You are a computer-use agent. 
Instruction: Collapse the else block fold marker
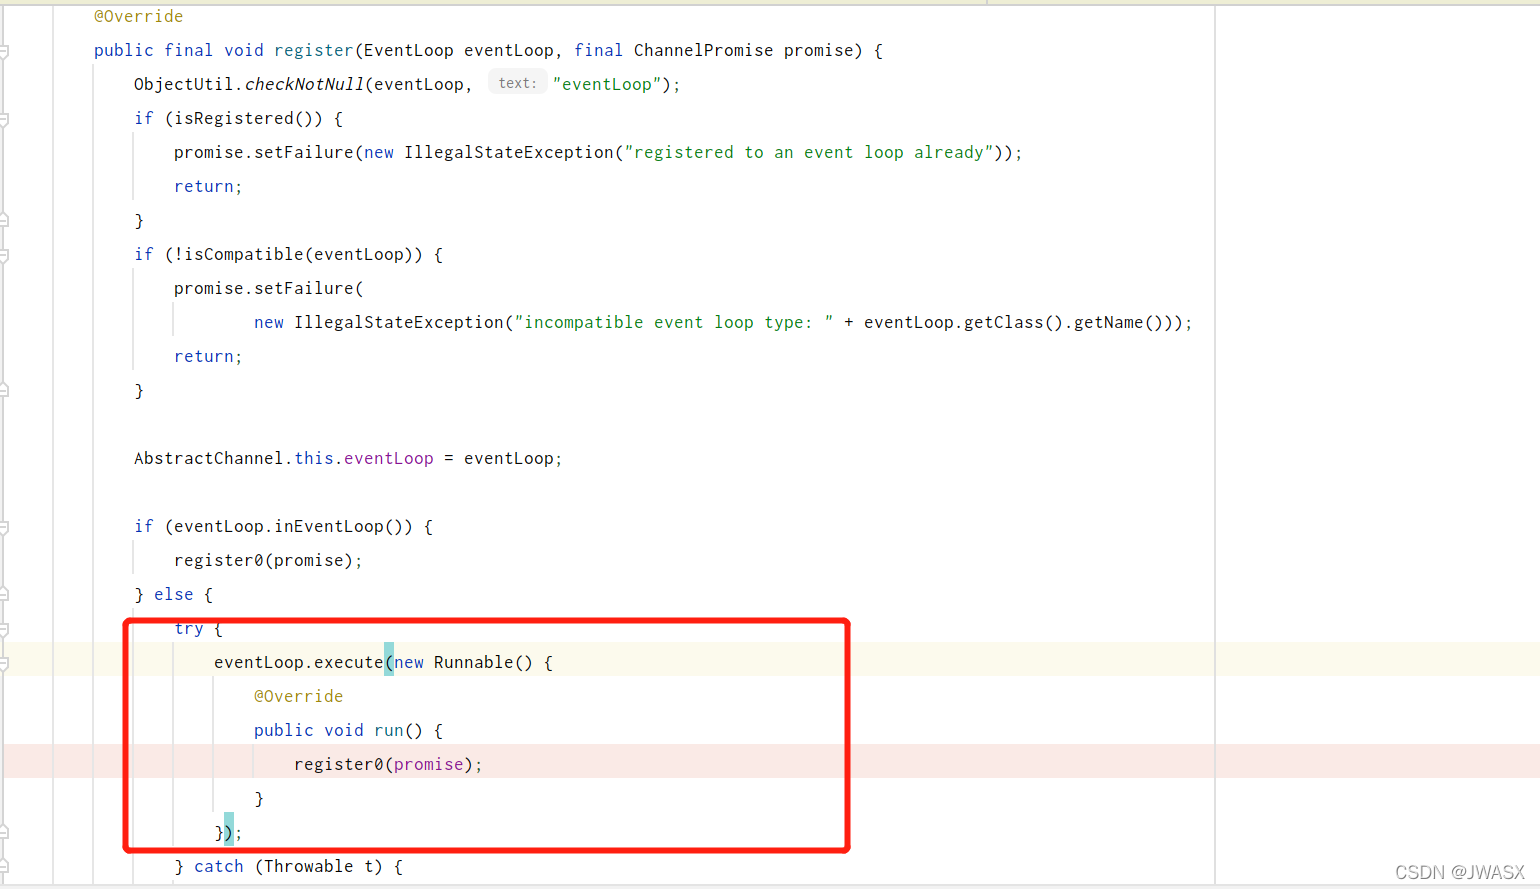click(x=4, y=595)
